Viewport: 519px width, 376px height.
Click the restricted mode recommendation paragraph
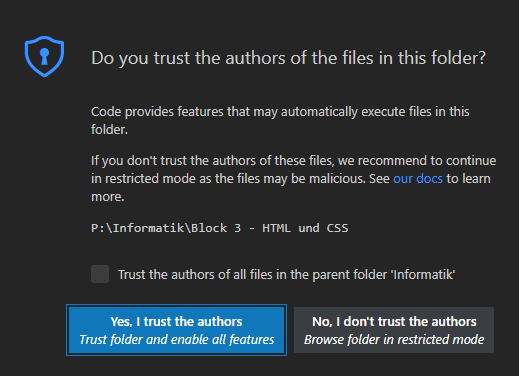point(293,179)
